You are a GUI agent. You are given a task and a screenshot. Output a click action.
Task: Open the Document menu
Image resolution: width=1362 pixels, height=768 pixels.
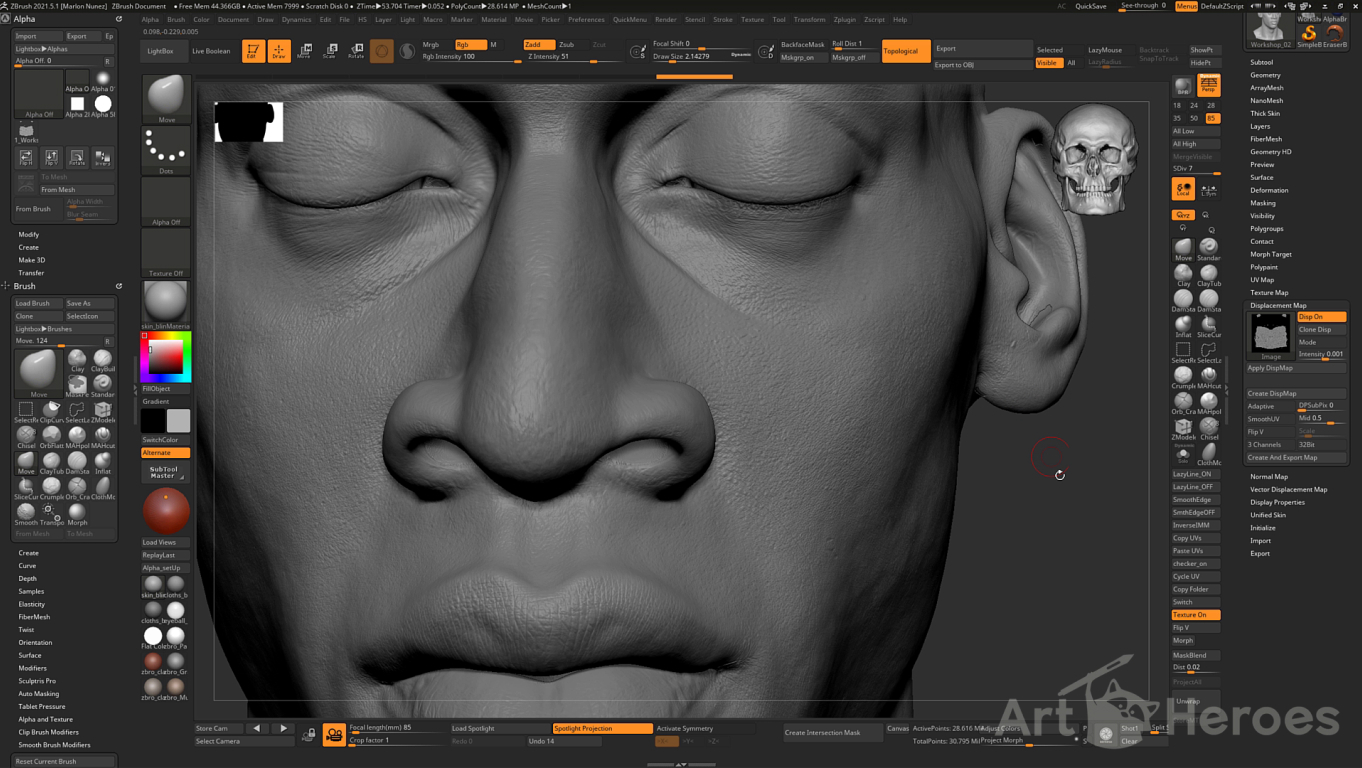[233, 19]
